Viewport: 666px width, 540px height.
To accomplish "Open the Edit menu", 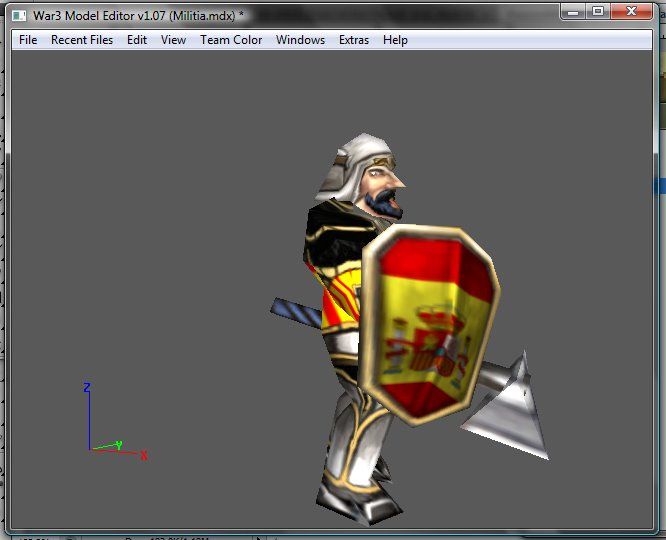I will (x=137, y=40).
